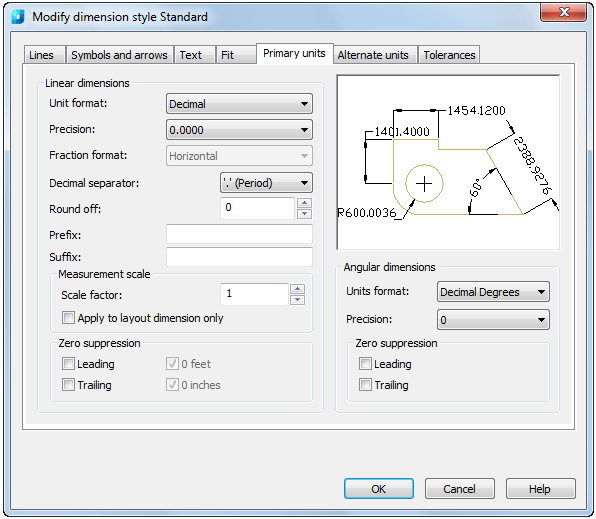Select the Primary units tab
596x519 pixels.
point(295,53)
